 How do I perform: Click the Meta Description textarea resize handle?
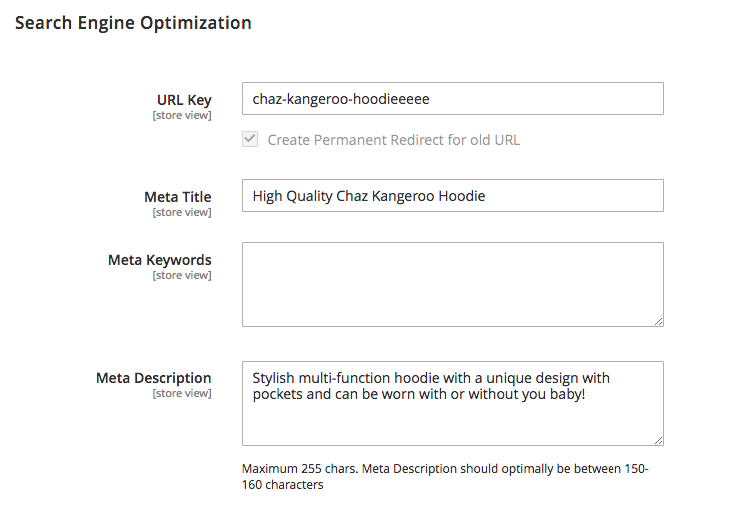coord(658,440)
